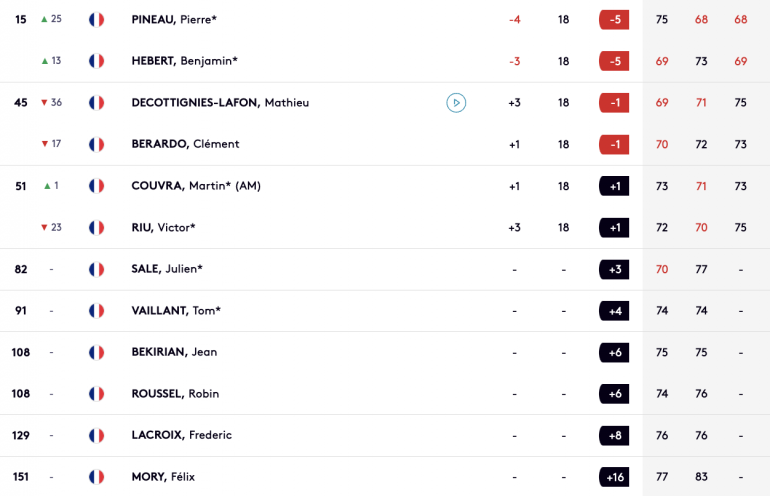Click the flag beside Victor Riu

[96, 227]
